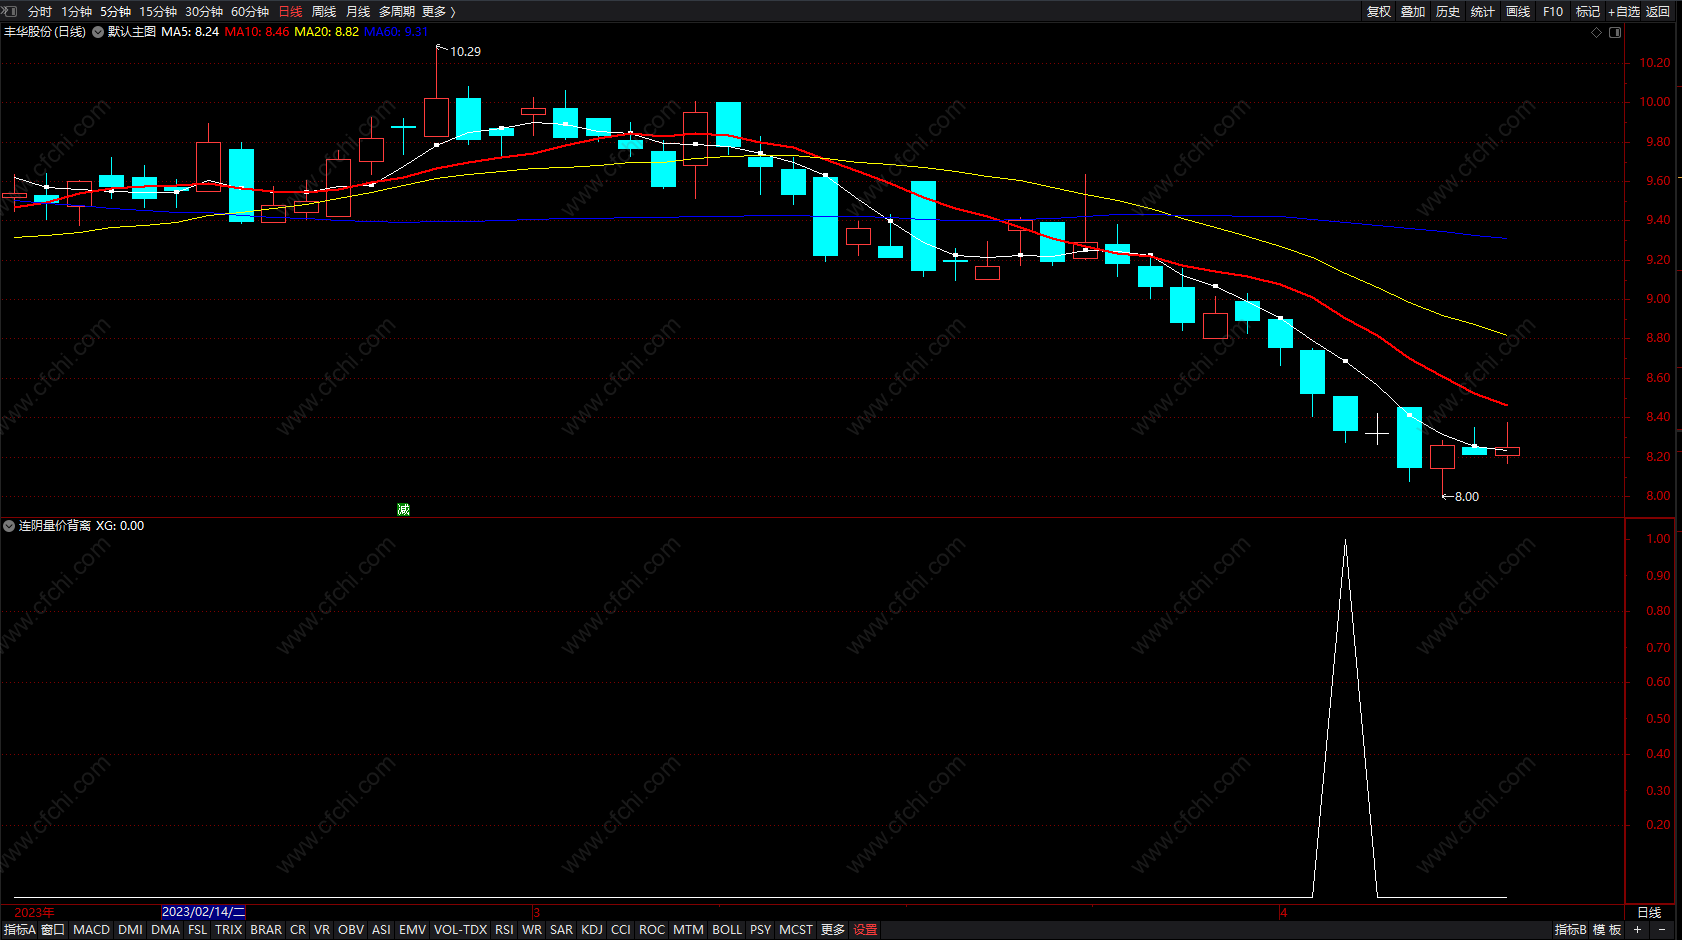
Task: Expand the 连阴量价背离 indicator dropdown arrow
Action: click(x=9, y=525)
